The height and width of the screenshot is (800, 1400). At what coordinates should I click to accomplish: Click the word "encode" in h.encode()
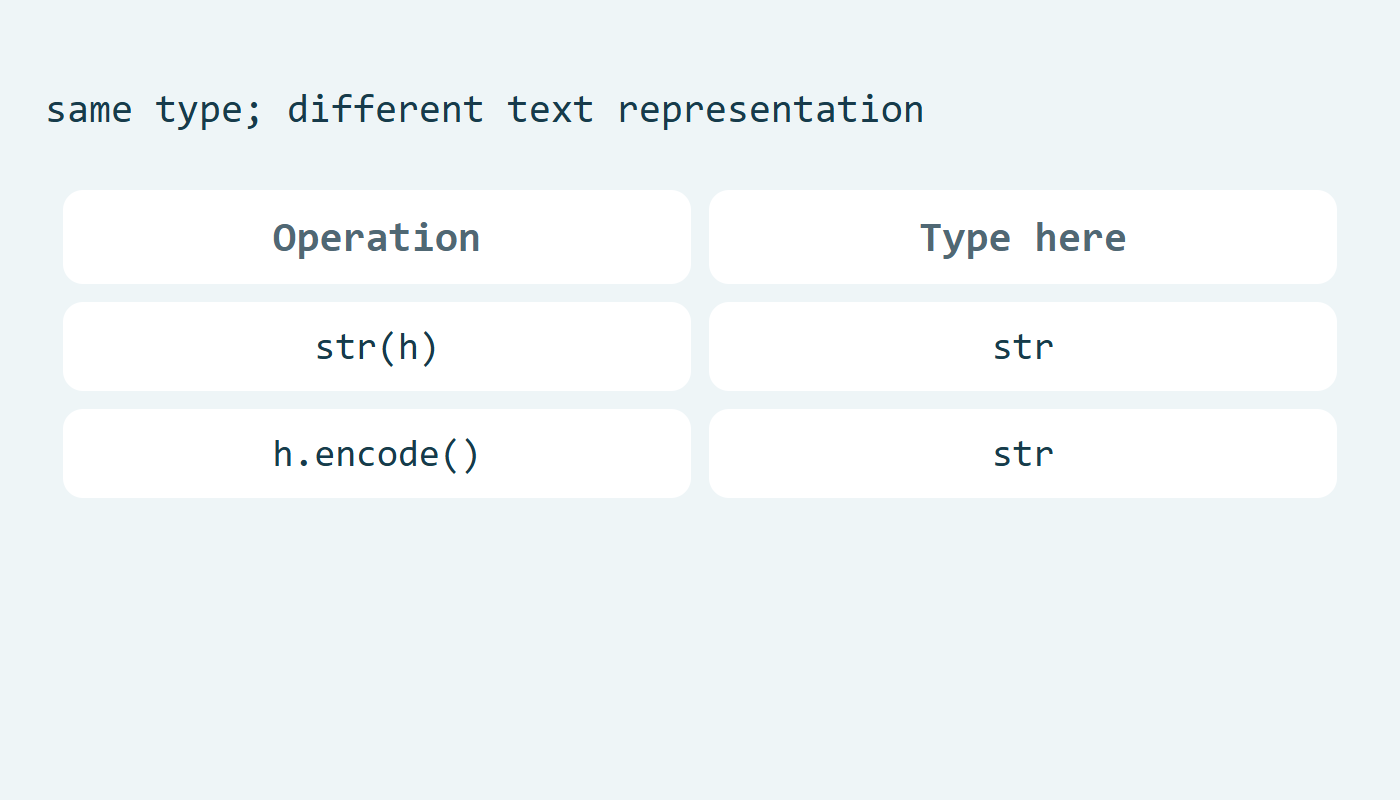point(377,454)
